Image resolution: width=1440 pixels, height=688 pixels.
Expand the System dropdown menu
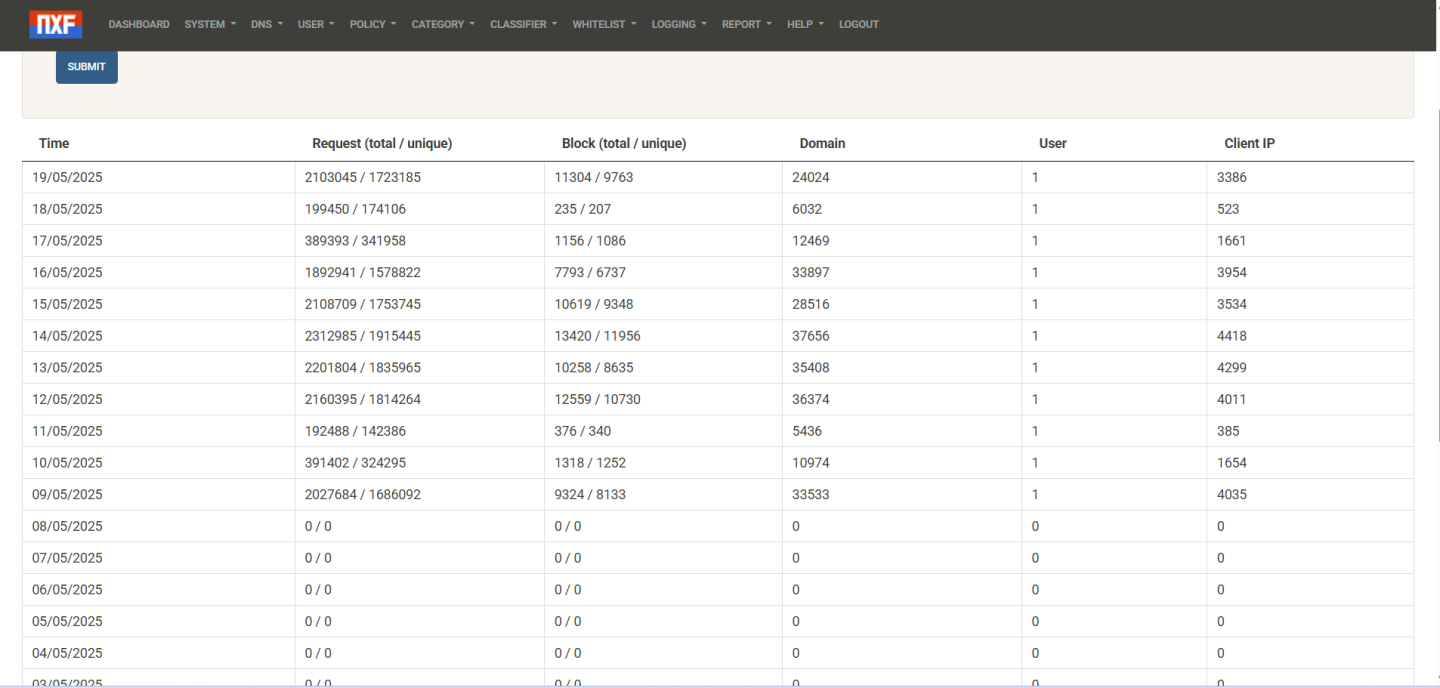point(209,24)
